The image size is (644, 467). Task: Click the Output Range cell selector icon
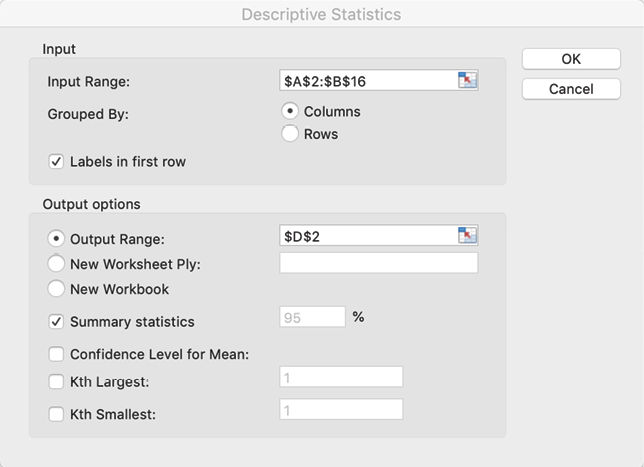pyautogui.click(x=467, y=236)
